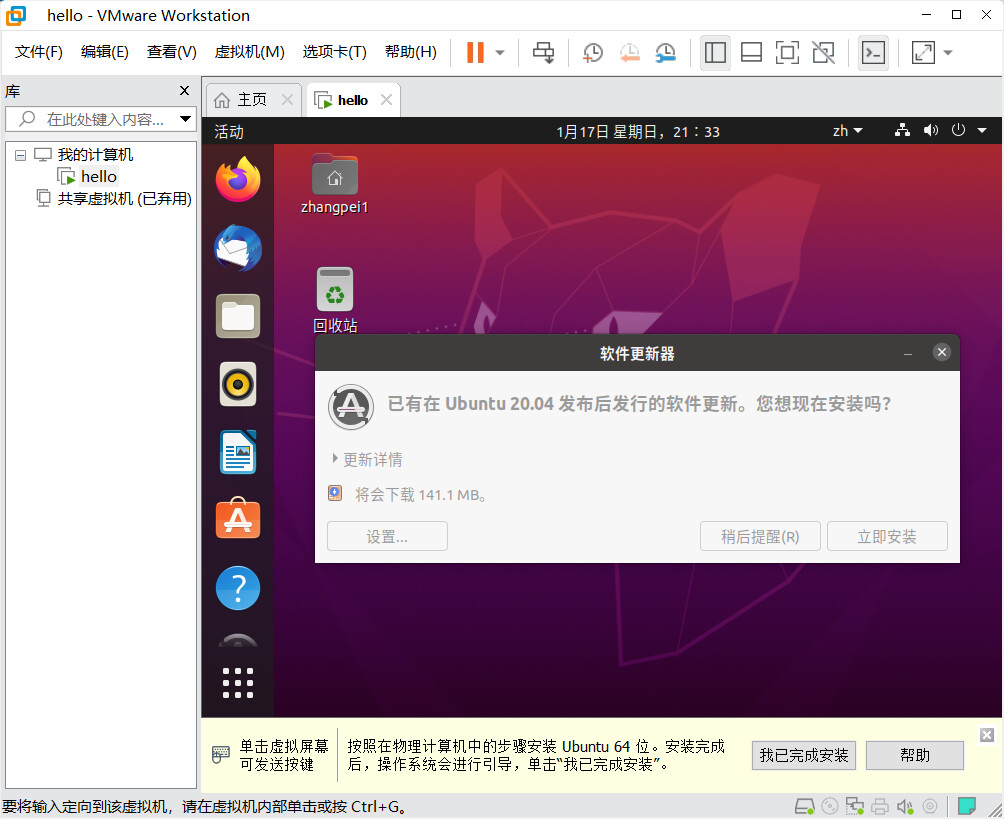Screen dimensions: 1004x819
Task: Revert VM to previous snapshot
Action: [x=629, y=53]
